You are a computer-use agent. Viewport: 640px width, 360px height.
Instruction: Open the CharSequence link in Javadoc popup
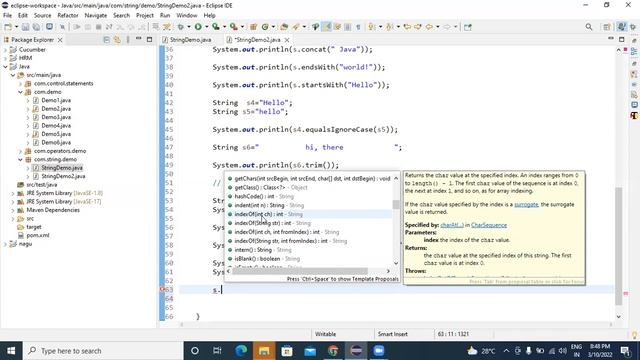pyautogui.click(x=489, y=225)
